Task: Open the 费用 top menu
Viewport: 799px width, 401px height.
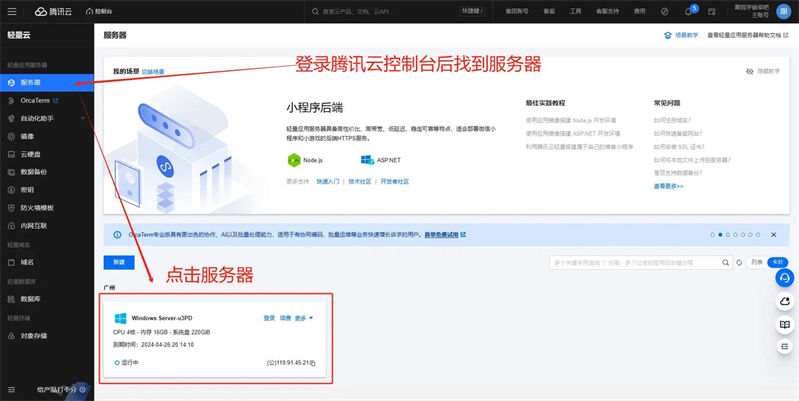Action: point(639,11)
